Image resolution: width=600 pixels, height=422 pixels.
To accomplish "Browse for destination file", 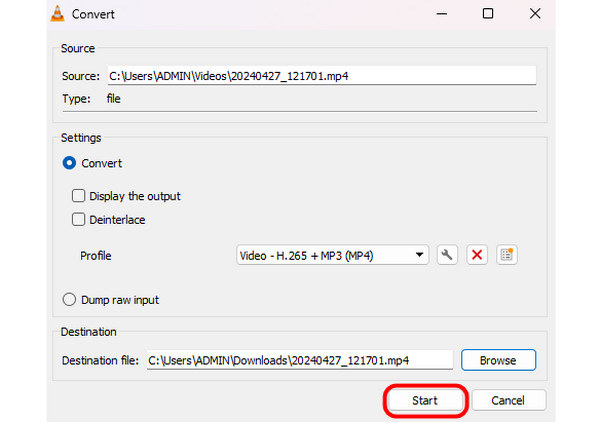I will pos(498,360).
